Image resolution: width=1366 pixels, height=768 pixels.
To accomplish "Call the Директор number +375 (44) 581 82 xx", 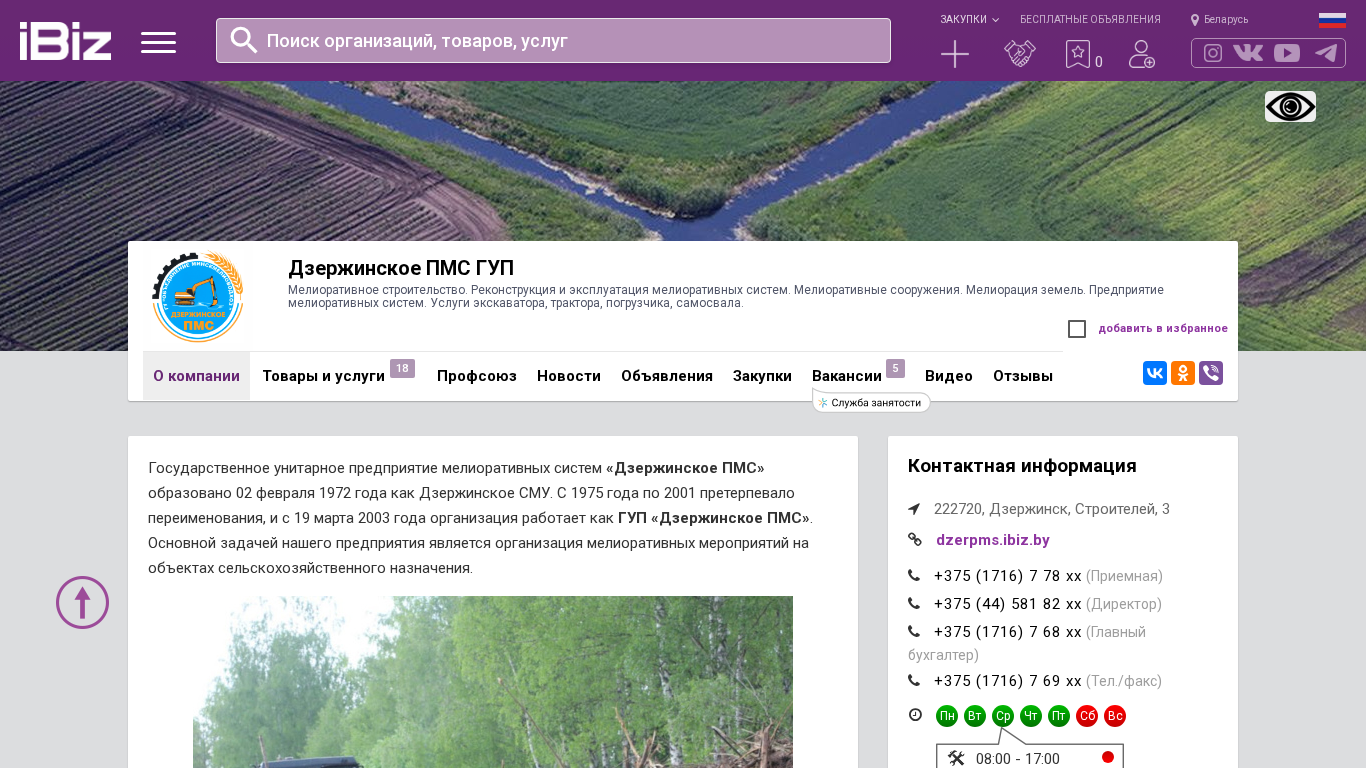I will pyautogui.click(x=1008, y=604).
